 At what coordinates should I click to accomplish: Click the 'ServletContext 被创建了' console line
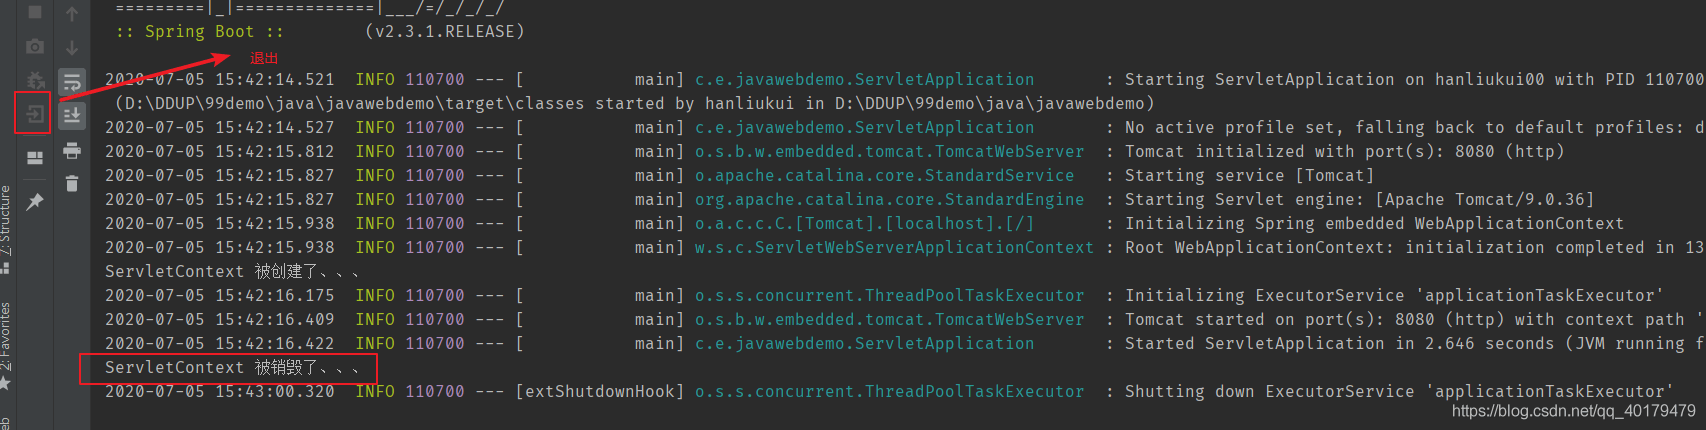click(230, 272)
